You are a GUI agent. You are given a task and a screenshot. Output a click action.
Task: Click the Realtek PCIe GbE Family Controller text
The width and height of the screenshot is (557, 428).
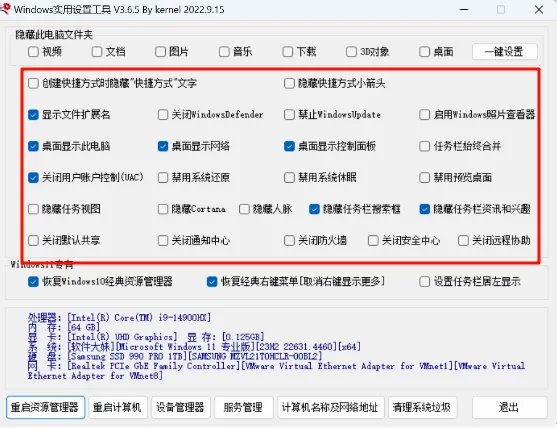pos(154,366)
